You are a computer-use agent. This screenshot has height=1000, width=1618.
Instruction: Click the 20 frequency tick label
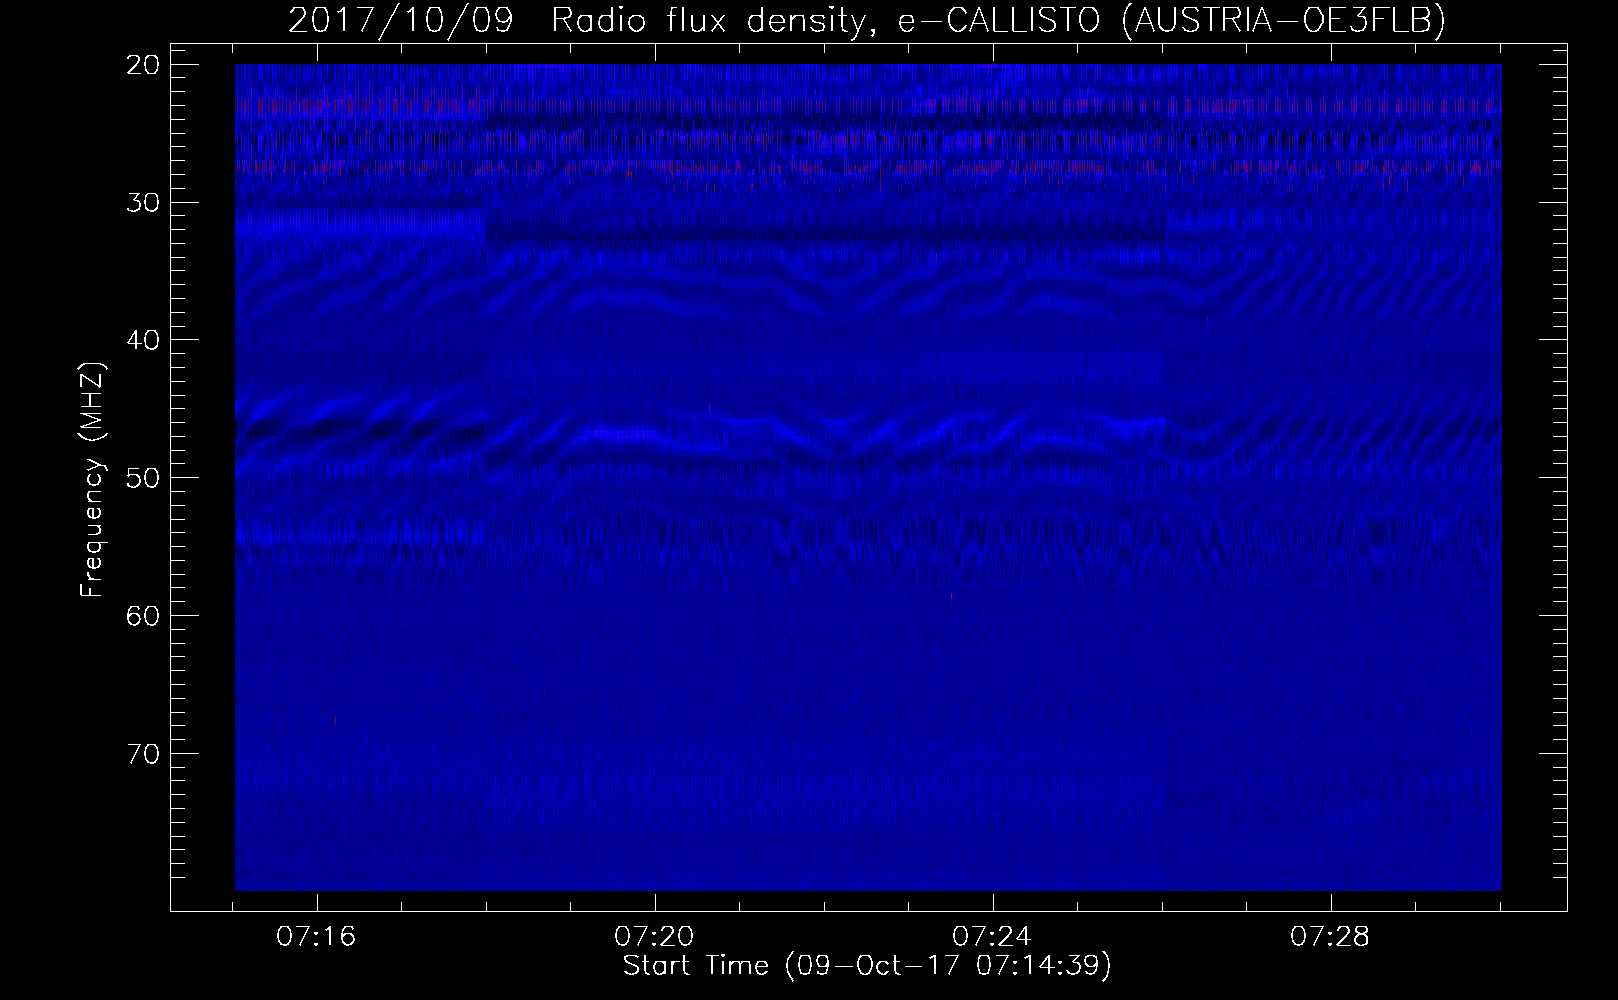[141, 64]
